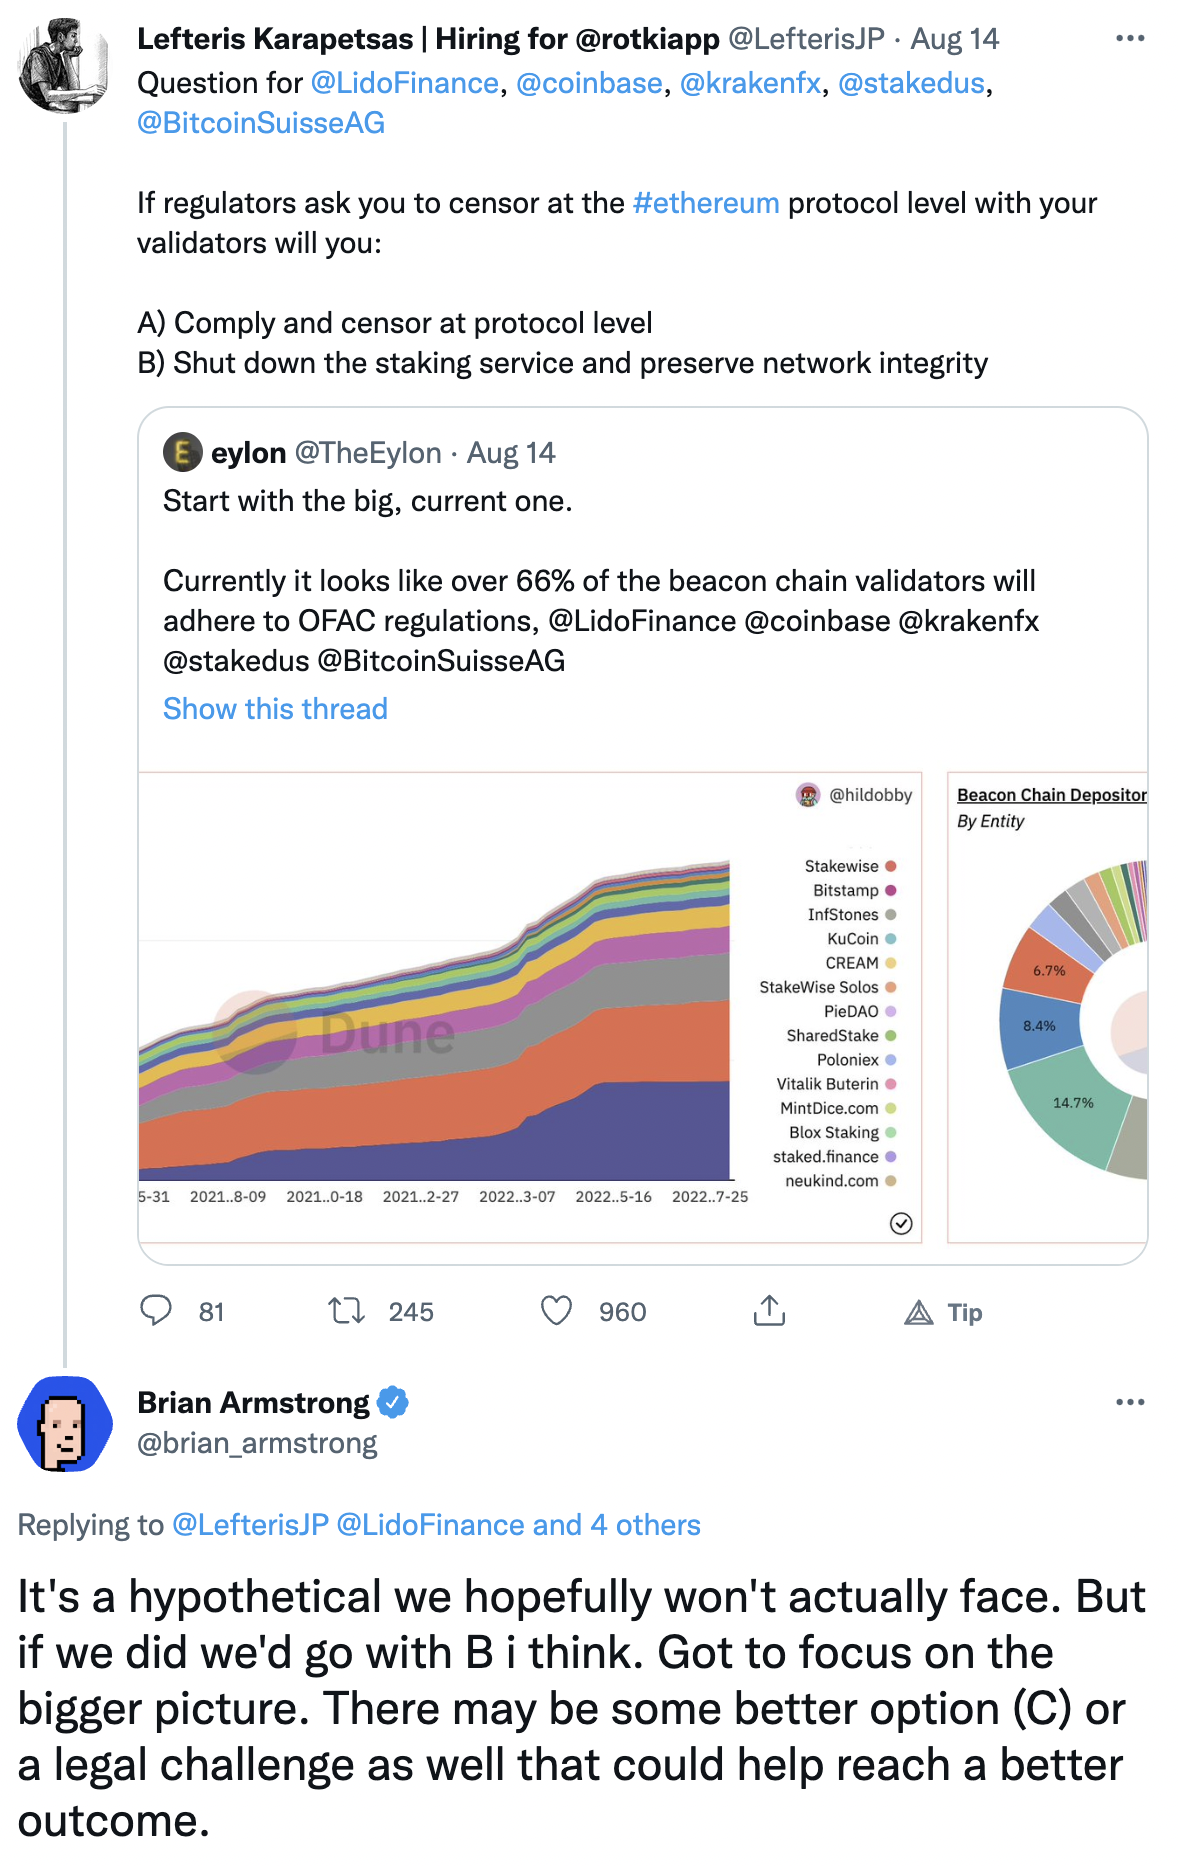Click the Tip triangle icon
This screenshot has height=1866, width=1178.
tap(919, 1312)
